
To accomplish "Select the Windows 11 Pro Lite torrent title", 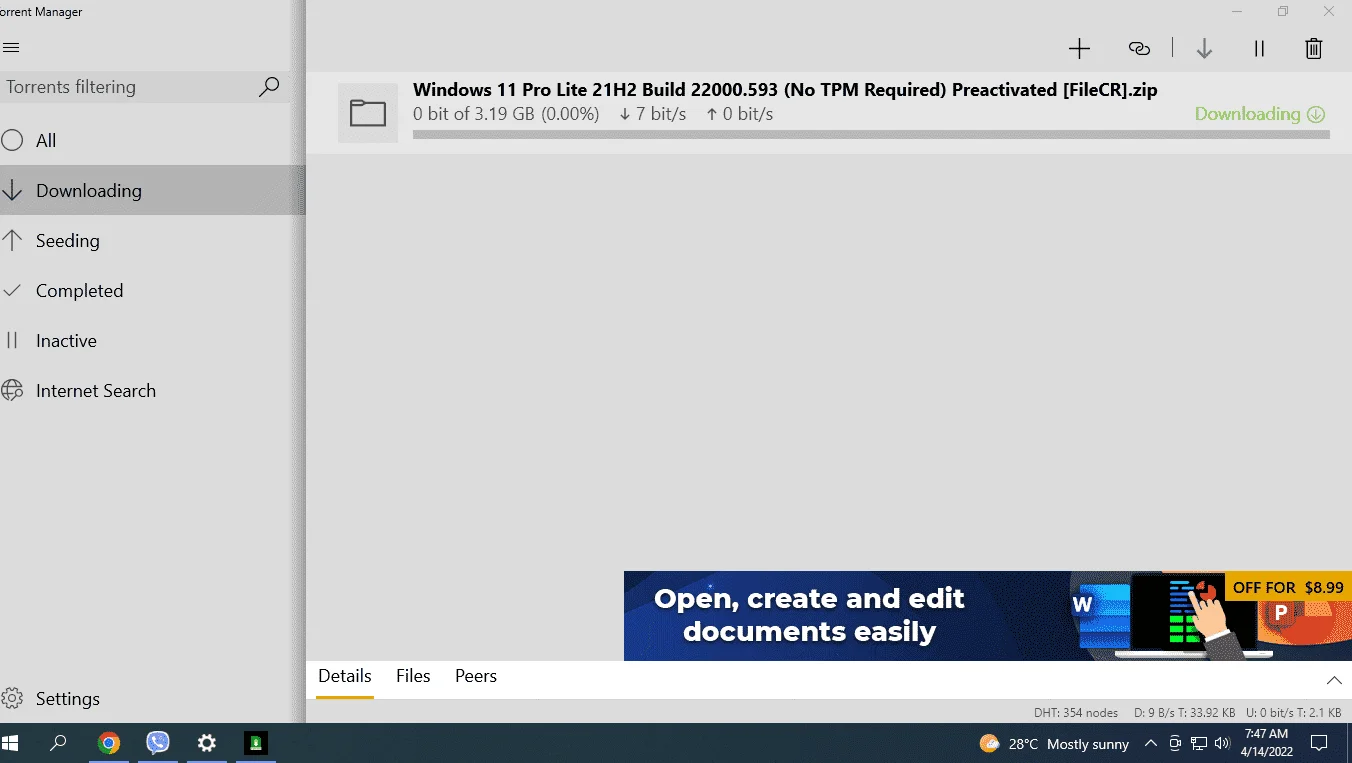I will click(785, 90).
